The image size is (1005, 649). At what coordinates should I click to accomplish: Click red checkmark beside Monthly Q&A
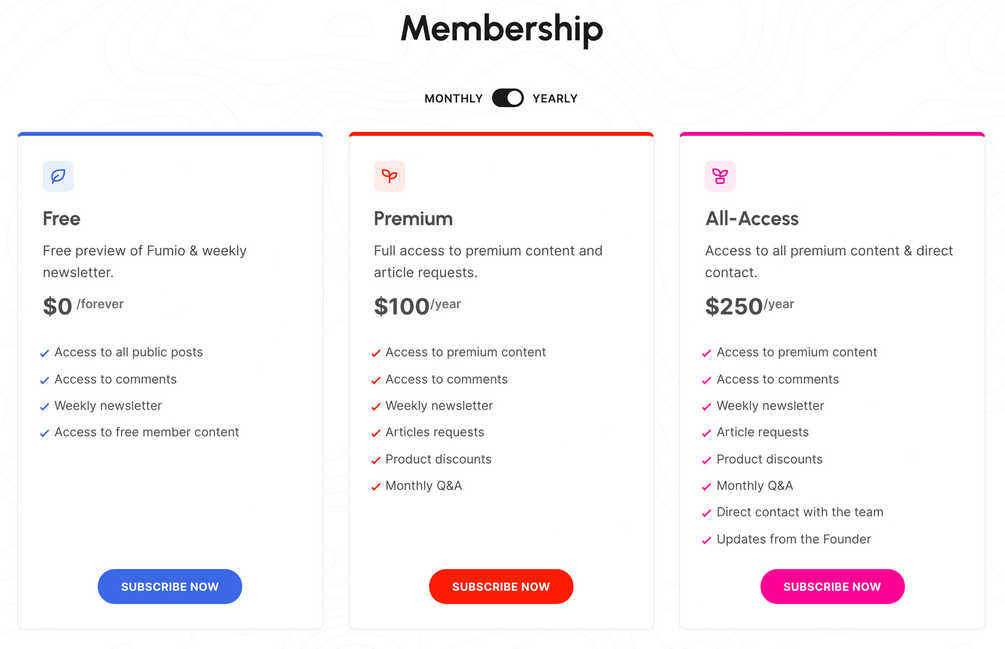tap(376, 487)
